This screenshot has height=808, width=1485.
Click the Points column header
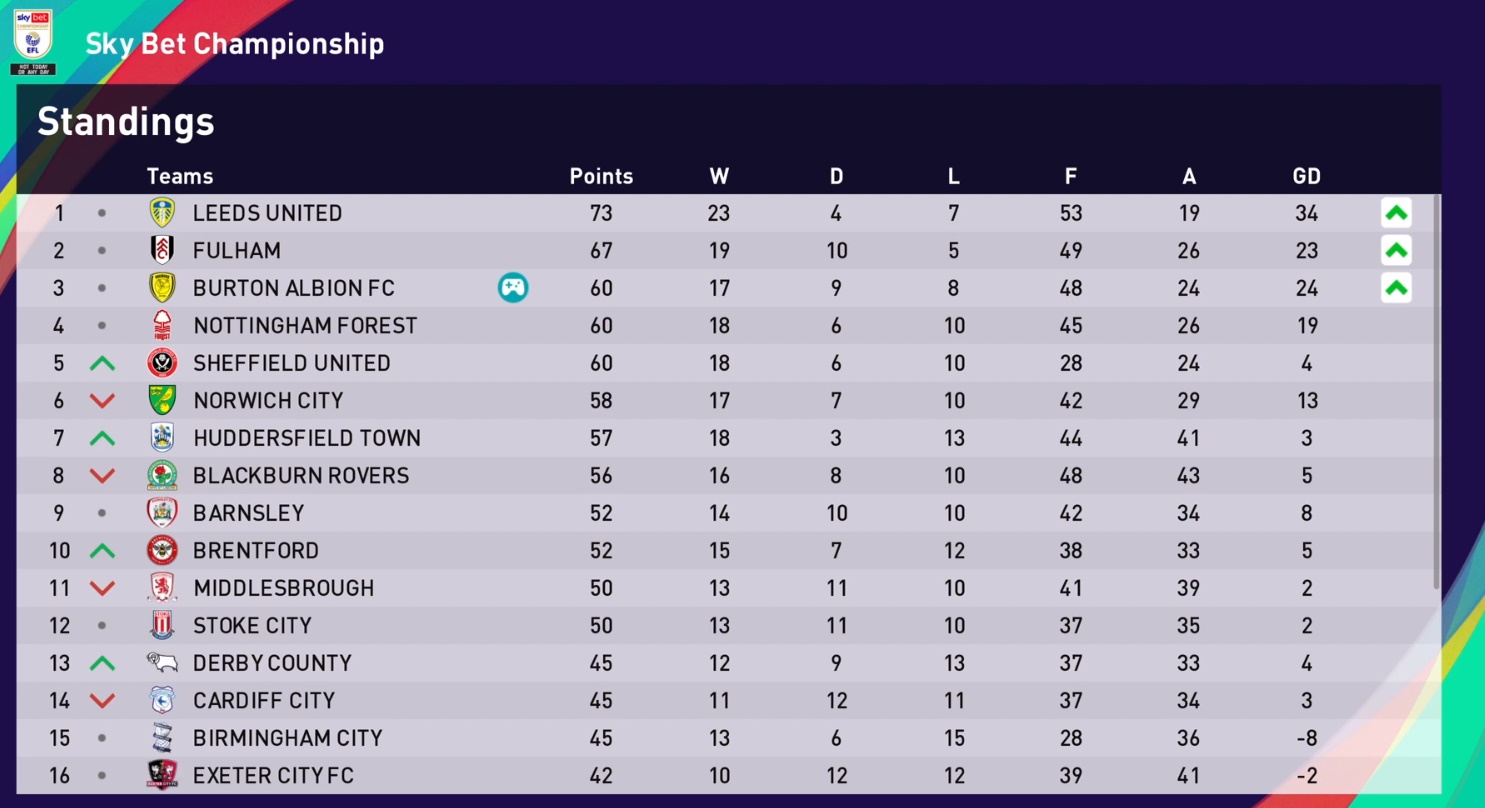point(601,176)
